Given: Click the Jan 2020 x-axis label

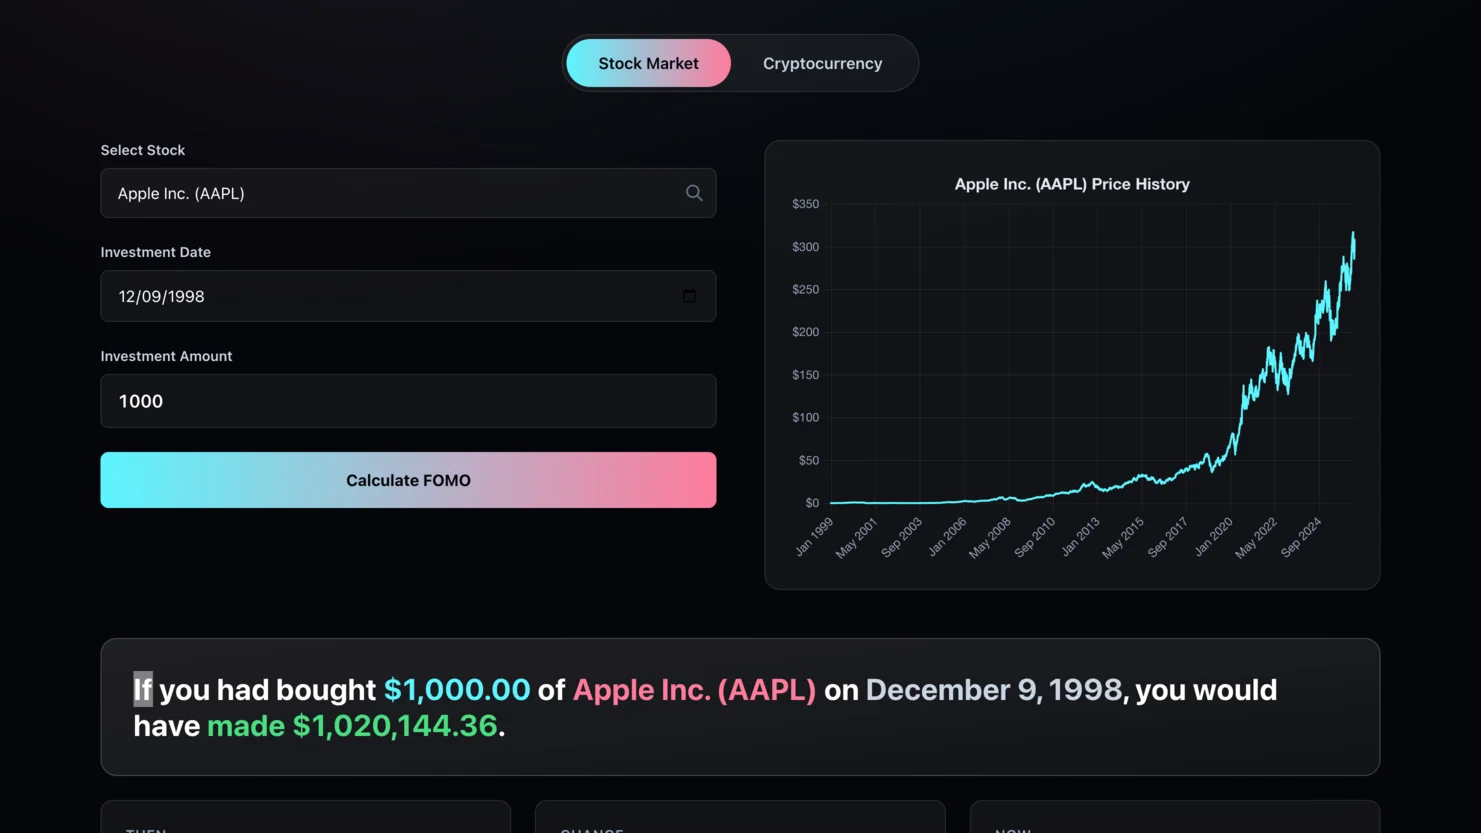Looking at the screenshot, I should pyautogui.click(x=1213, y=537).
